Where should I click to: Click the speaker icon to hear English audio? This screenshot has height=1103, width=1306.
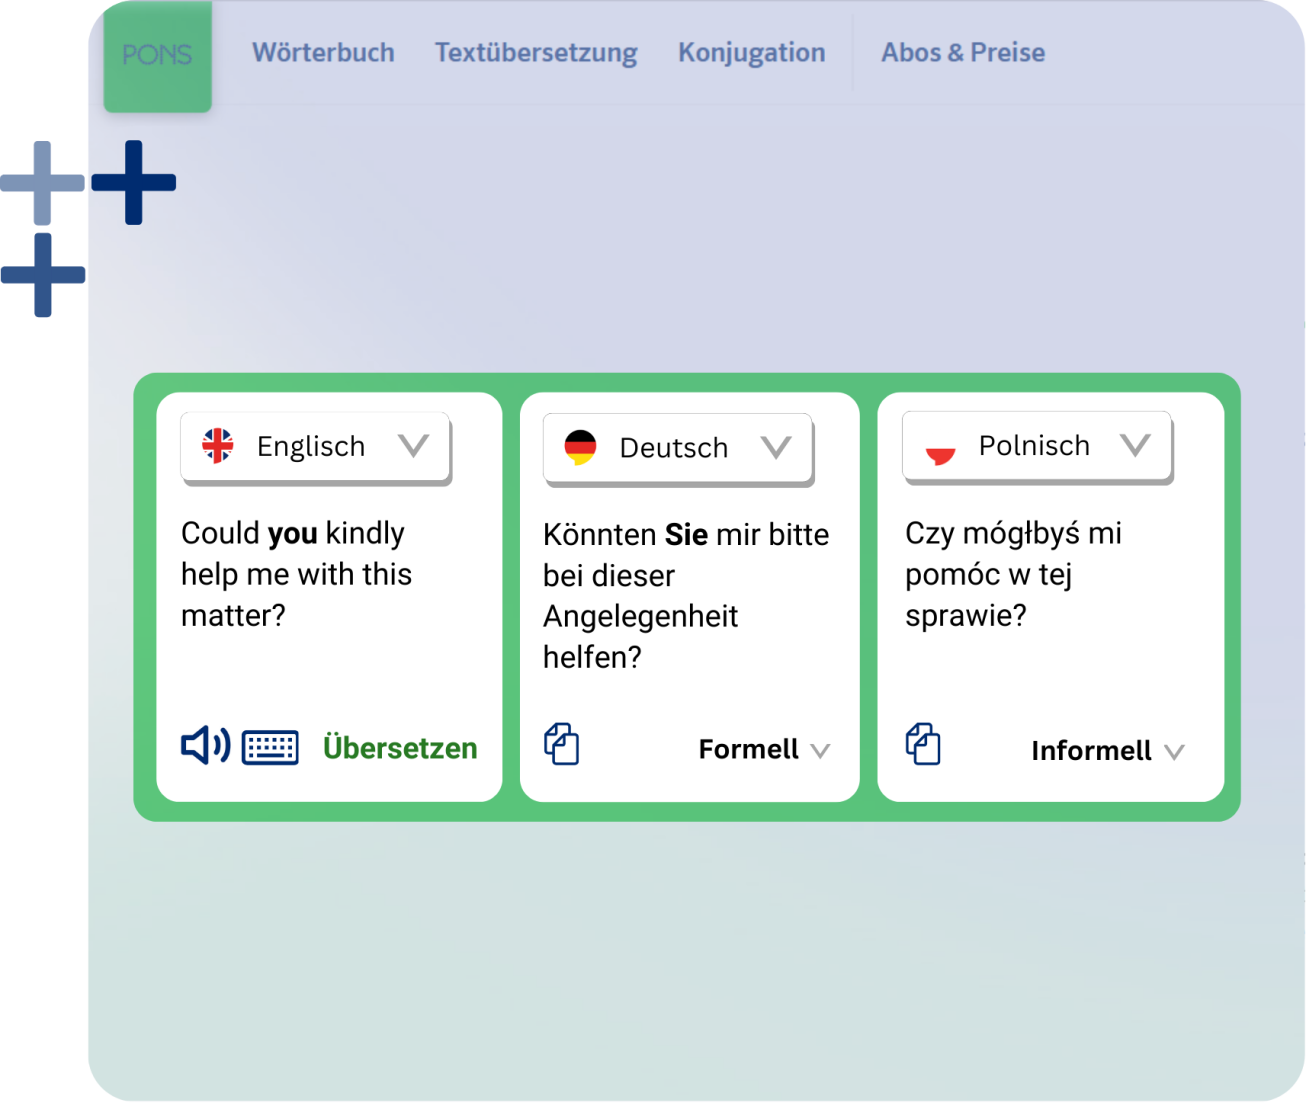point(203,745)
